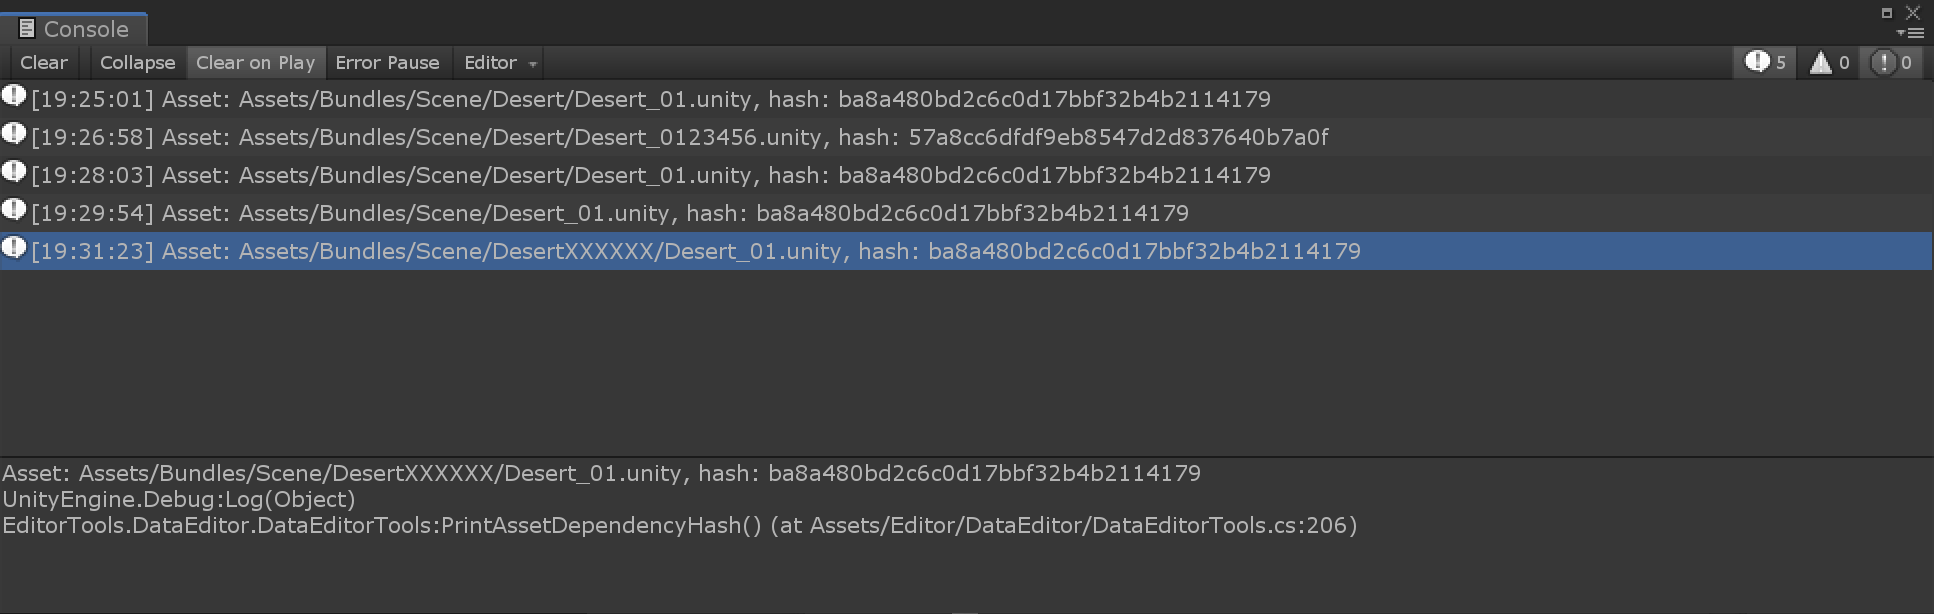Image resolution: width=1934 pixels, height=614 pixels.
Task: Open console panel options menu icon
Action: pos(1910,33)
